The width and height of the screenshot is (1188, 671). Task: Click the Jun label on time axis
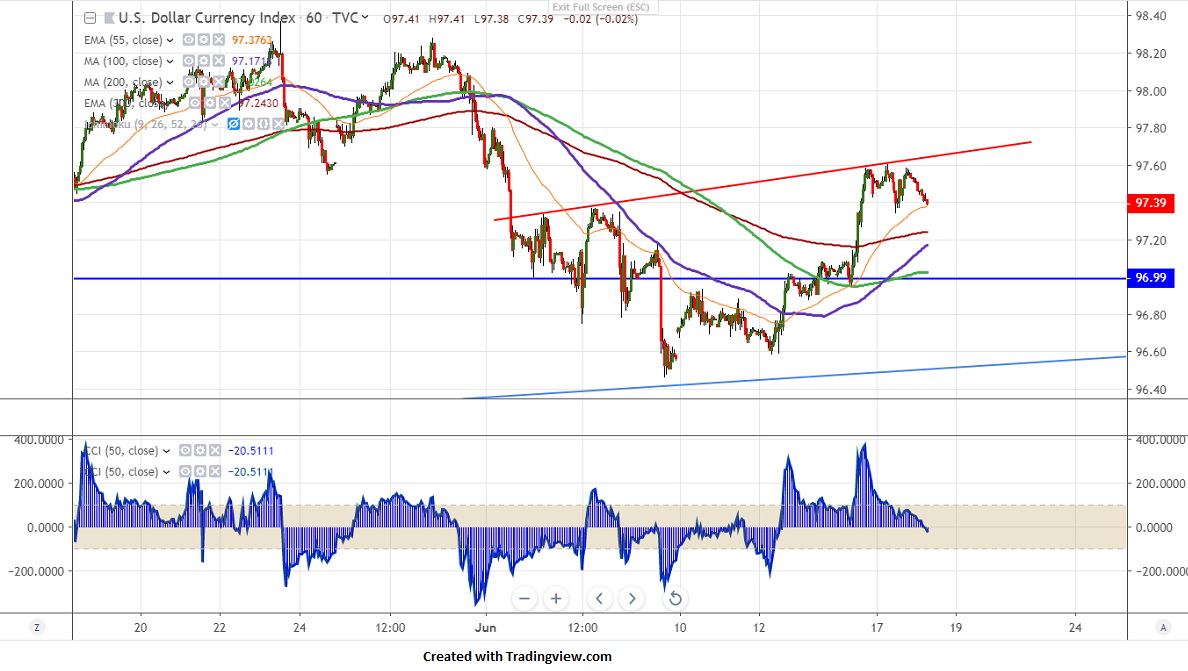tap(485, 628)
